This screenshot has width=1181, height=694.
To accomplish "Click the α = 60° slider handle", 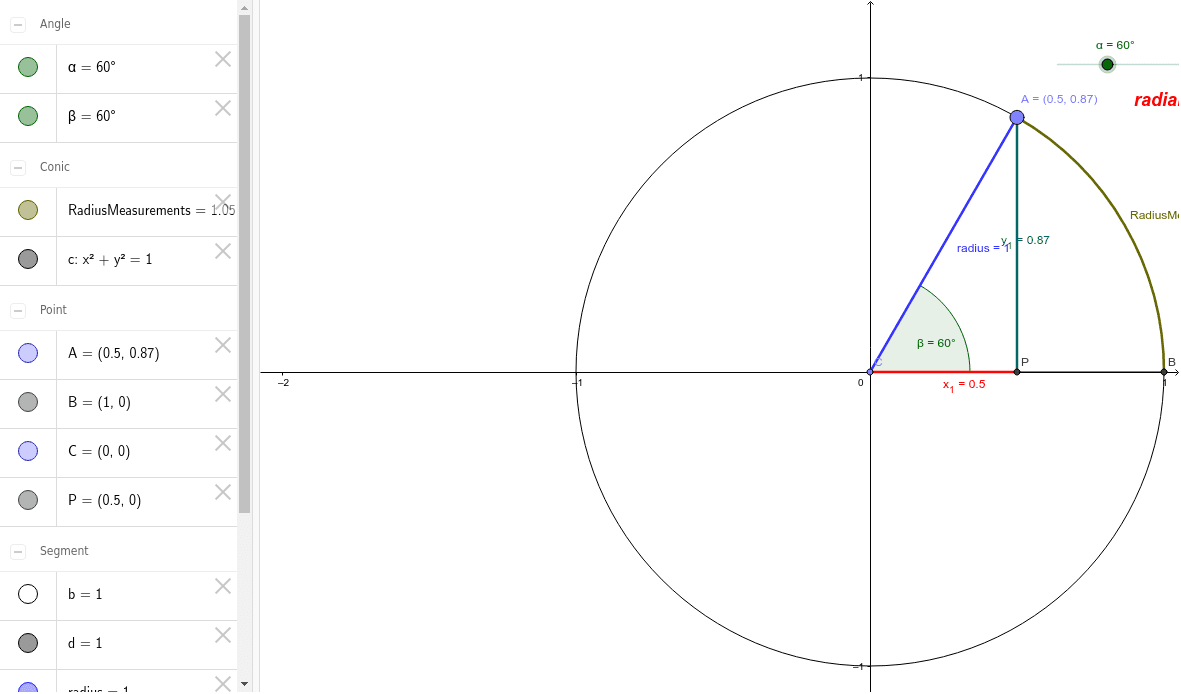I will (x=1107, y=64).
